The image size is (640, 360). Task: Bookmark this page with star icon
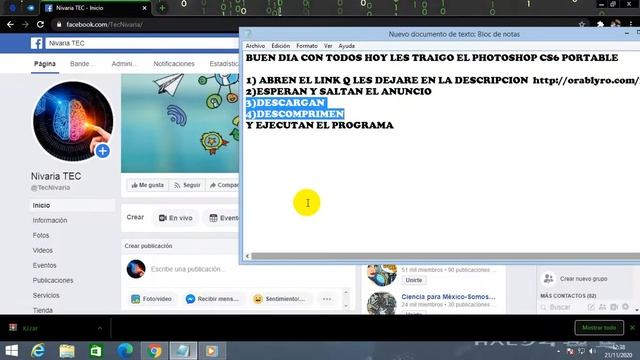click(582, 24)
